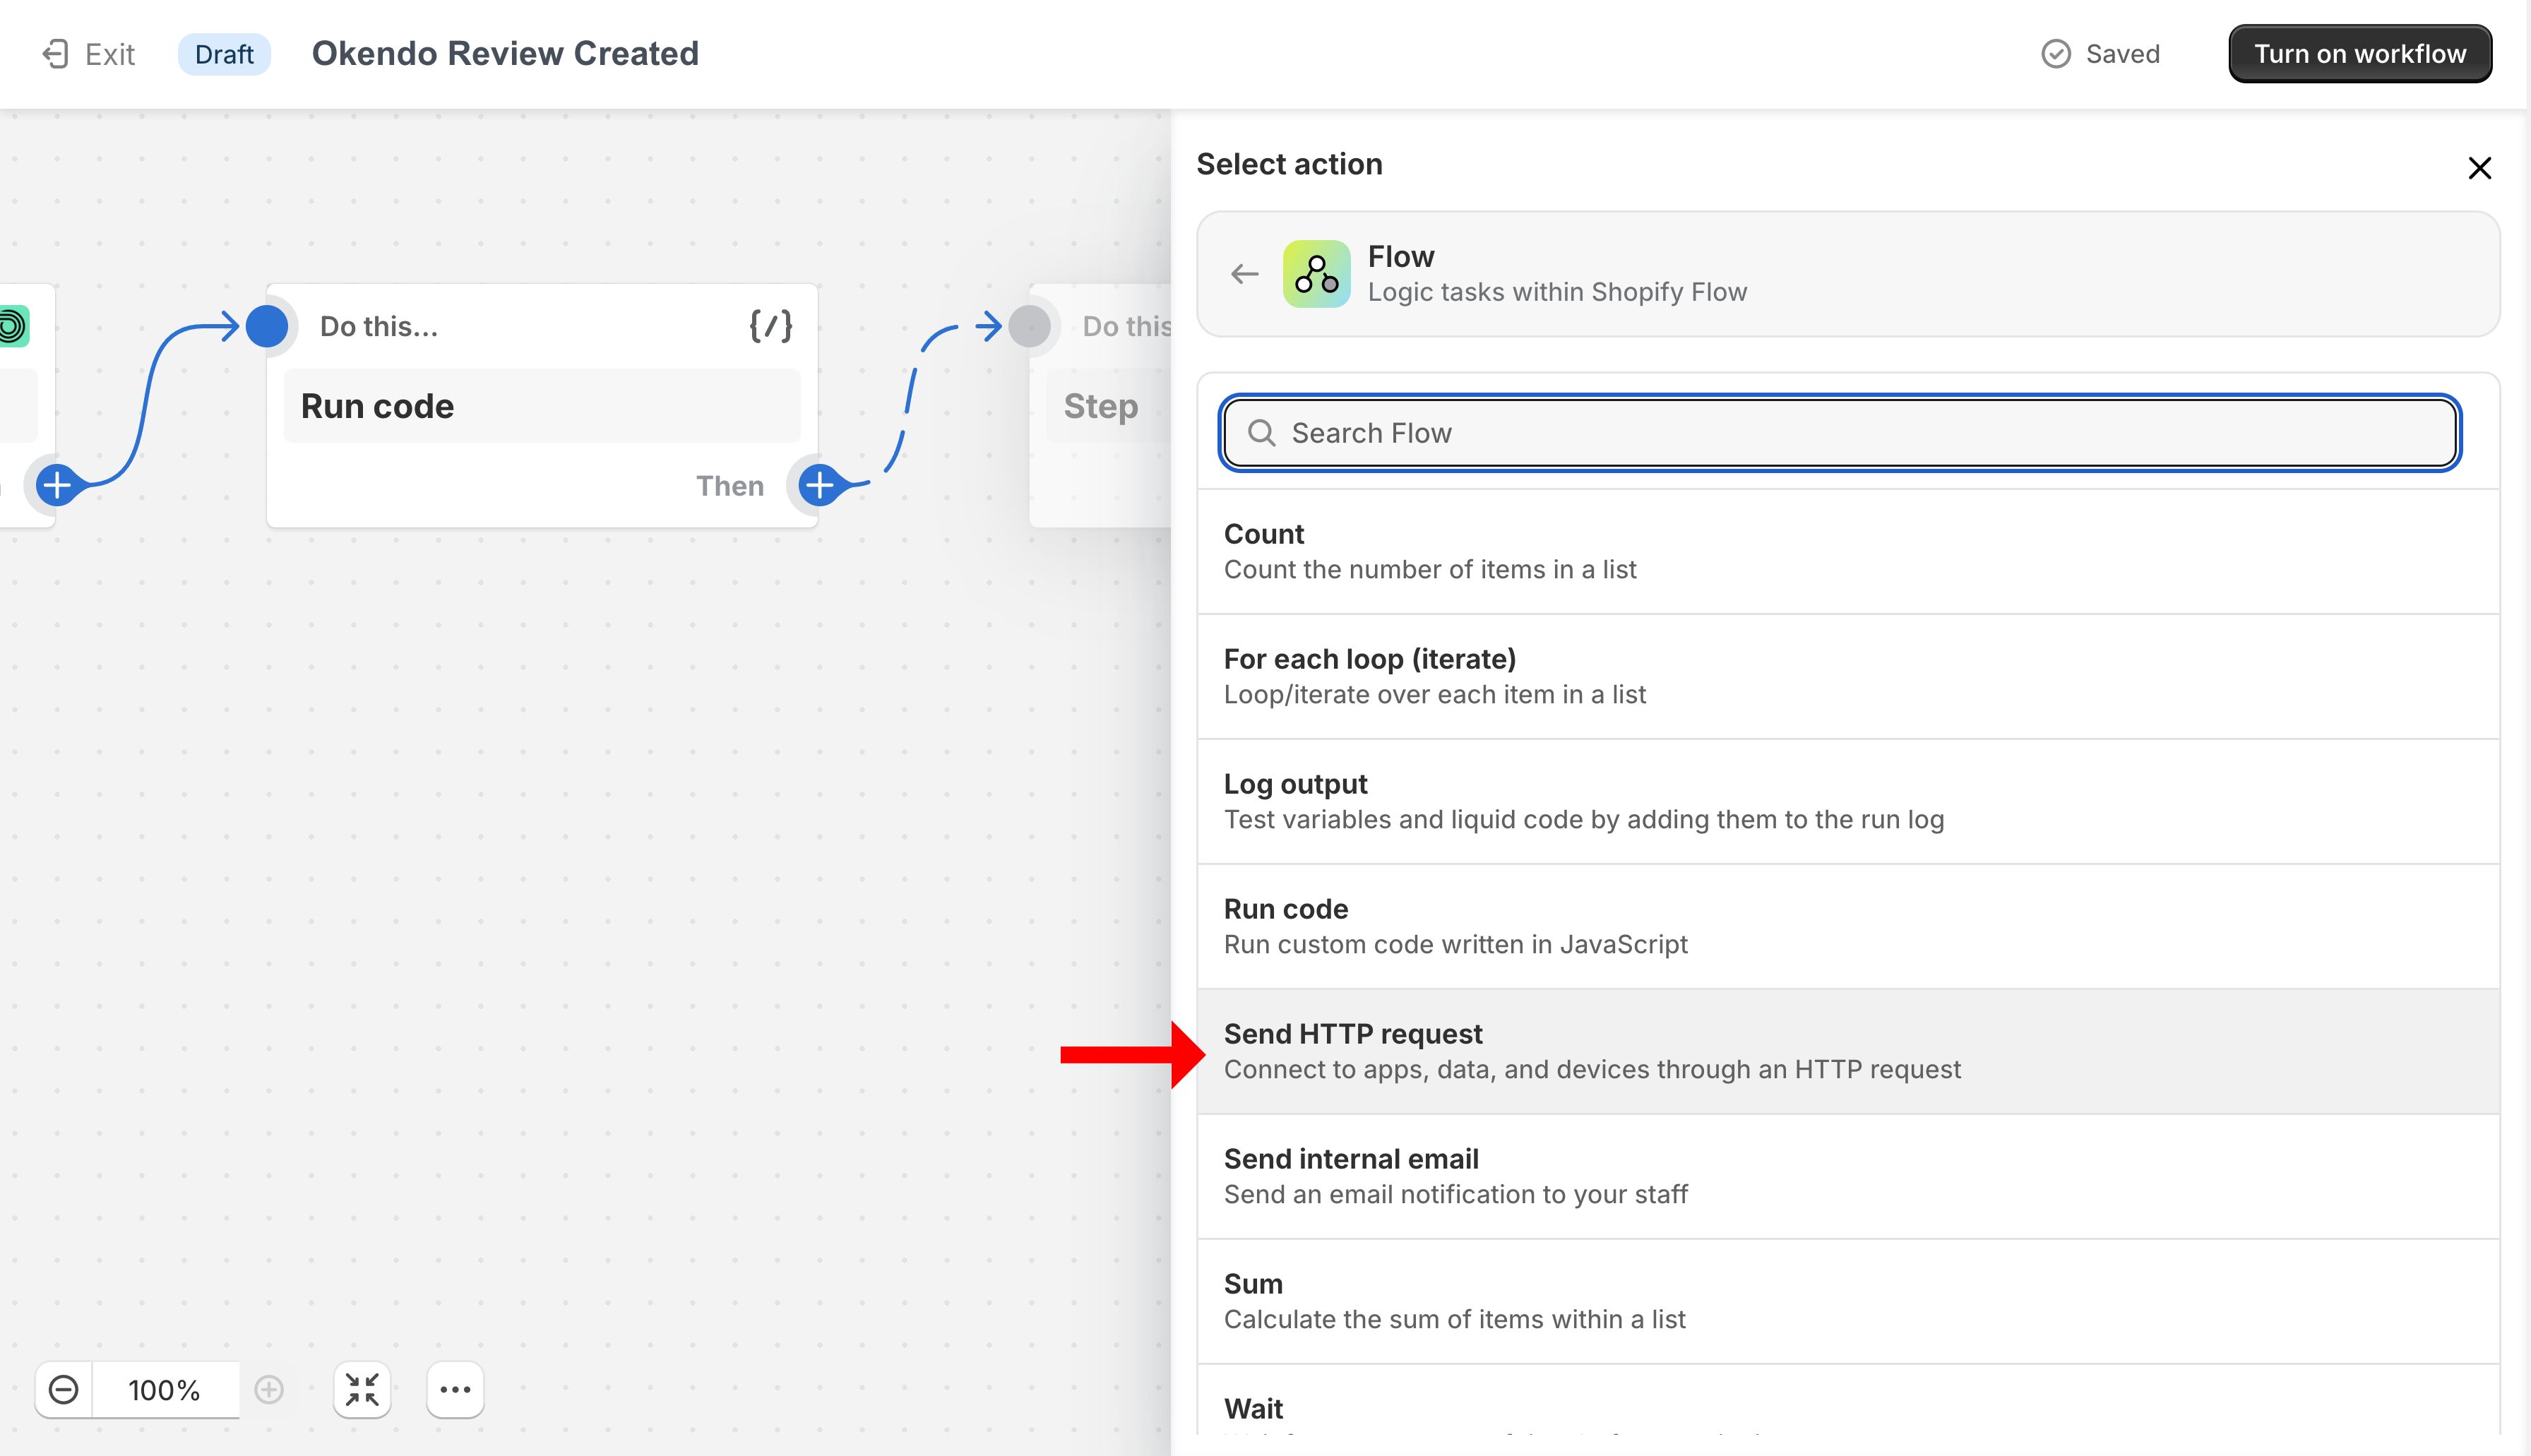Click the Okendo trigger app icon
Screen dimensions: 2531x1456
click(13, 326)
